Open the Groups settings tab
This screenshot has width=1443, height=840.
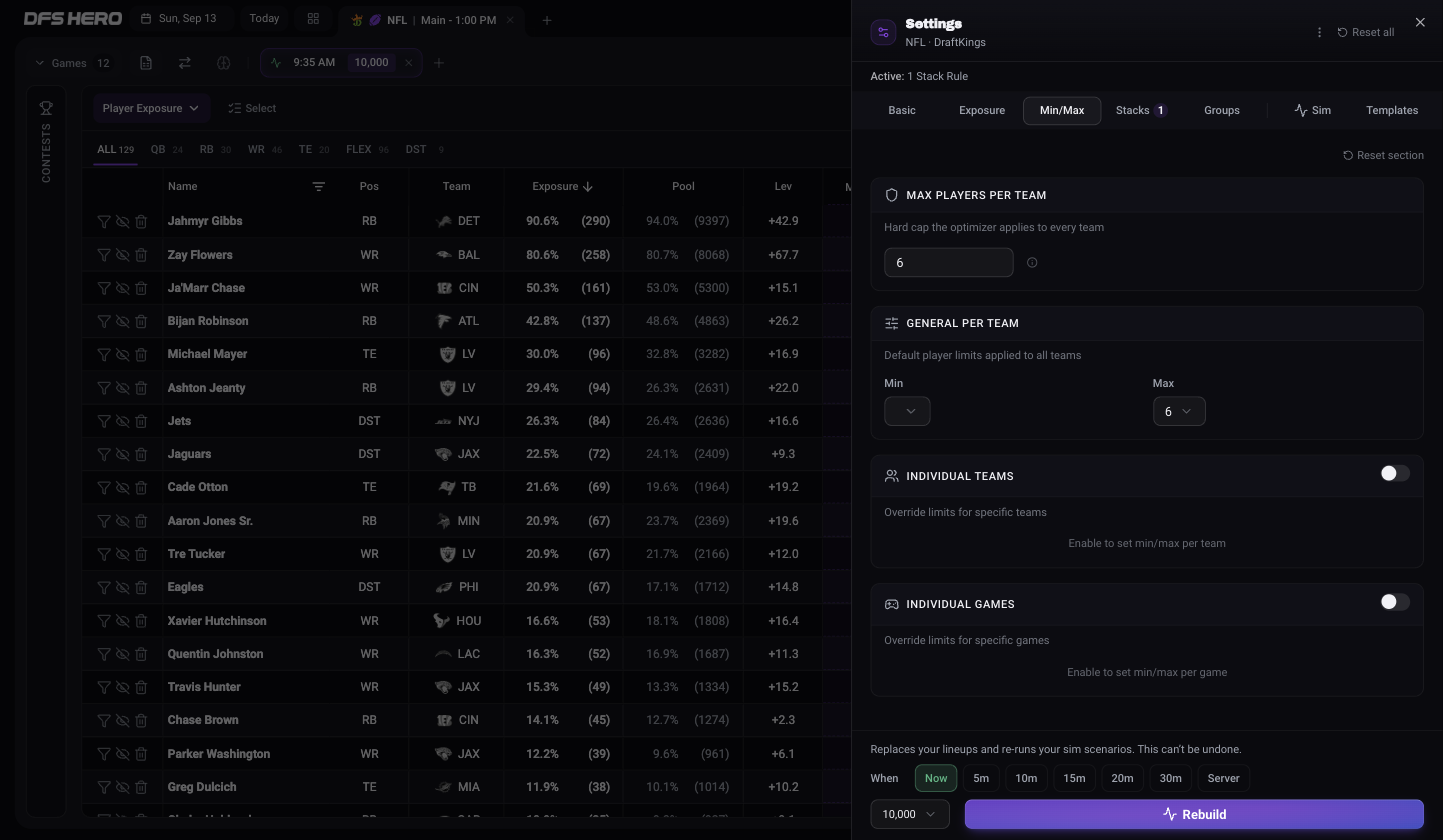tap(1222, 110)
